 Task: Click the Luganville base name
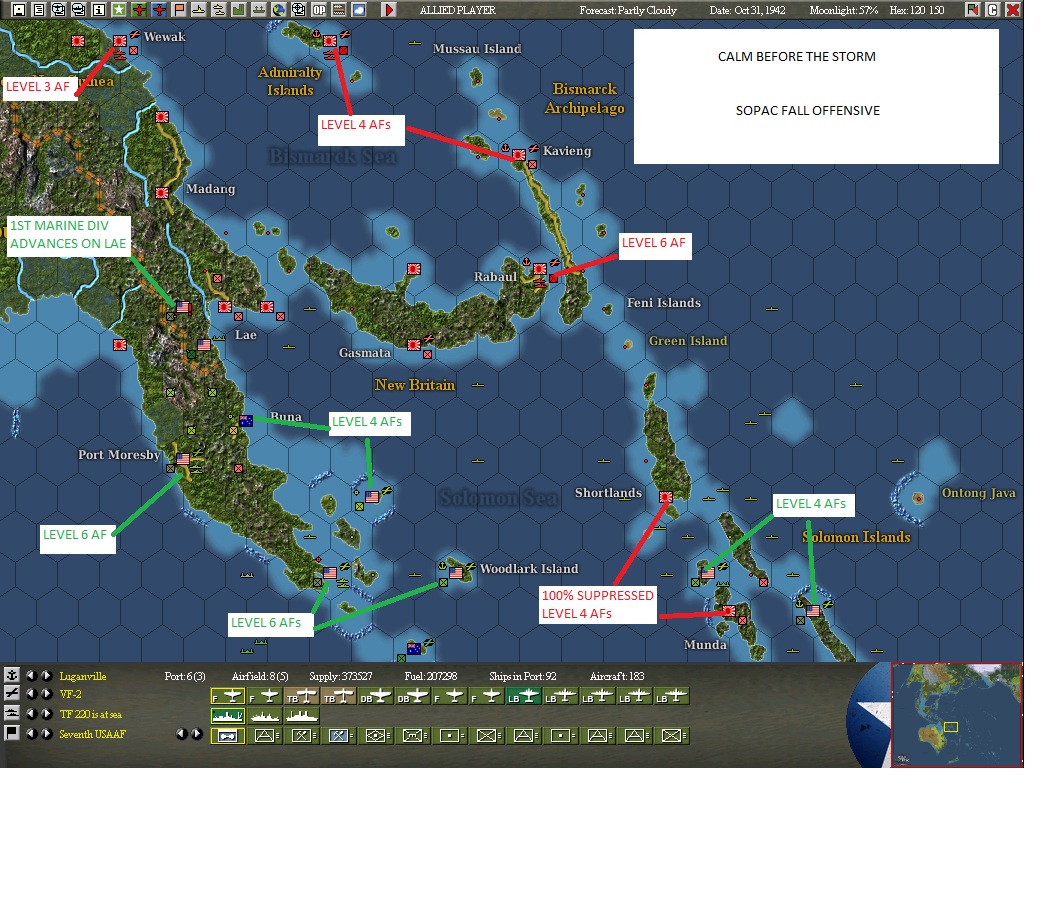point(83,676)
